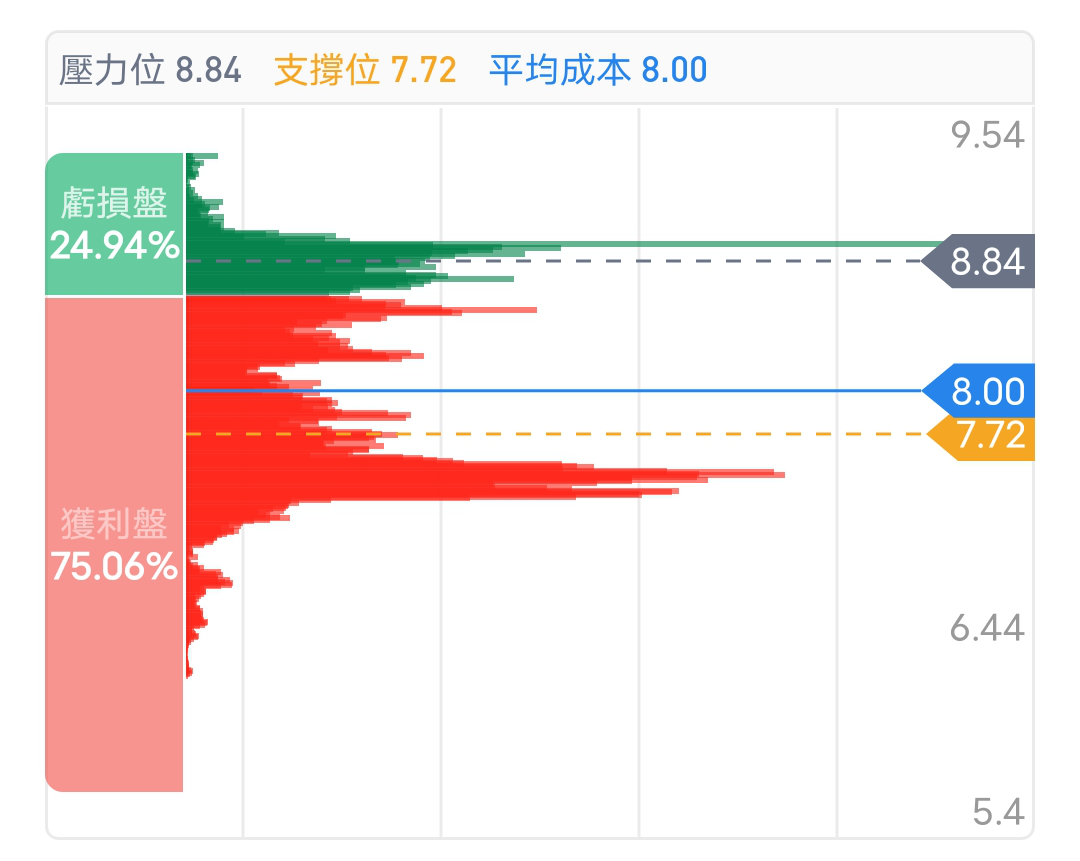Image resolution: width=1080 pixels, height=861 pixels.
Task: Click the orange 7.72 support level tag
Action: [x=981, y=436]
